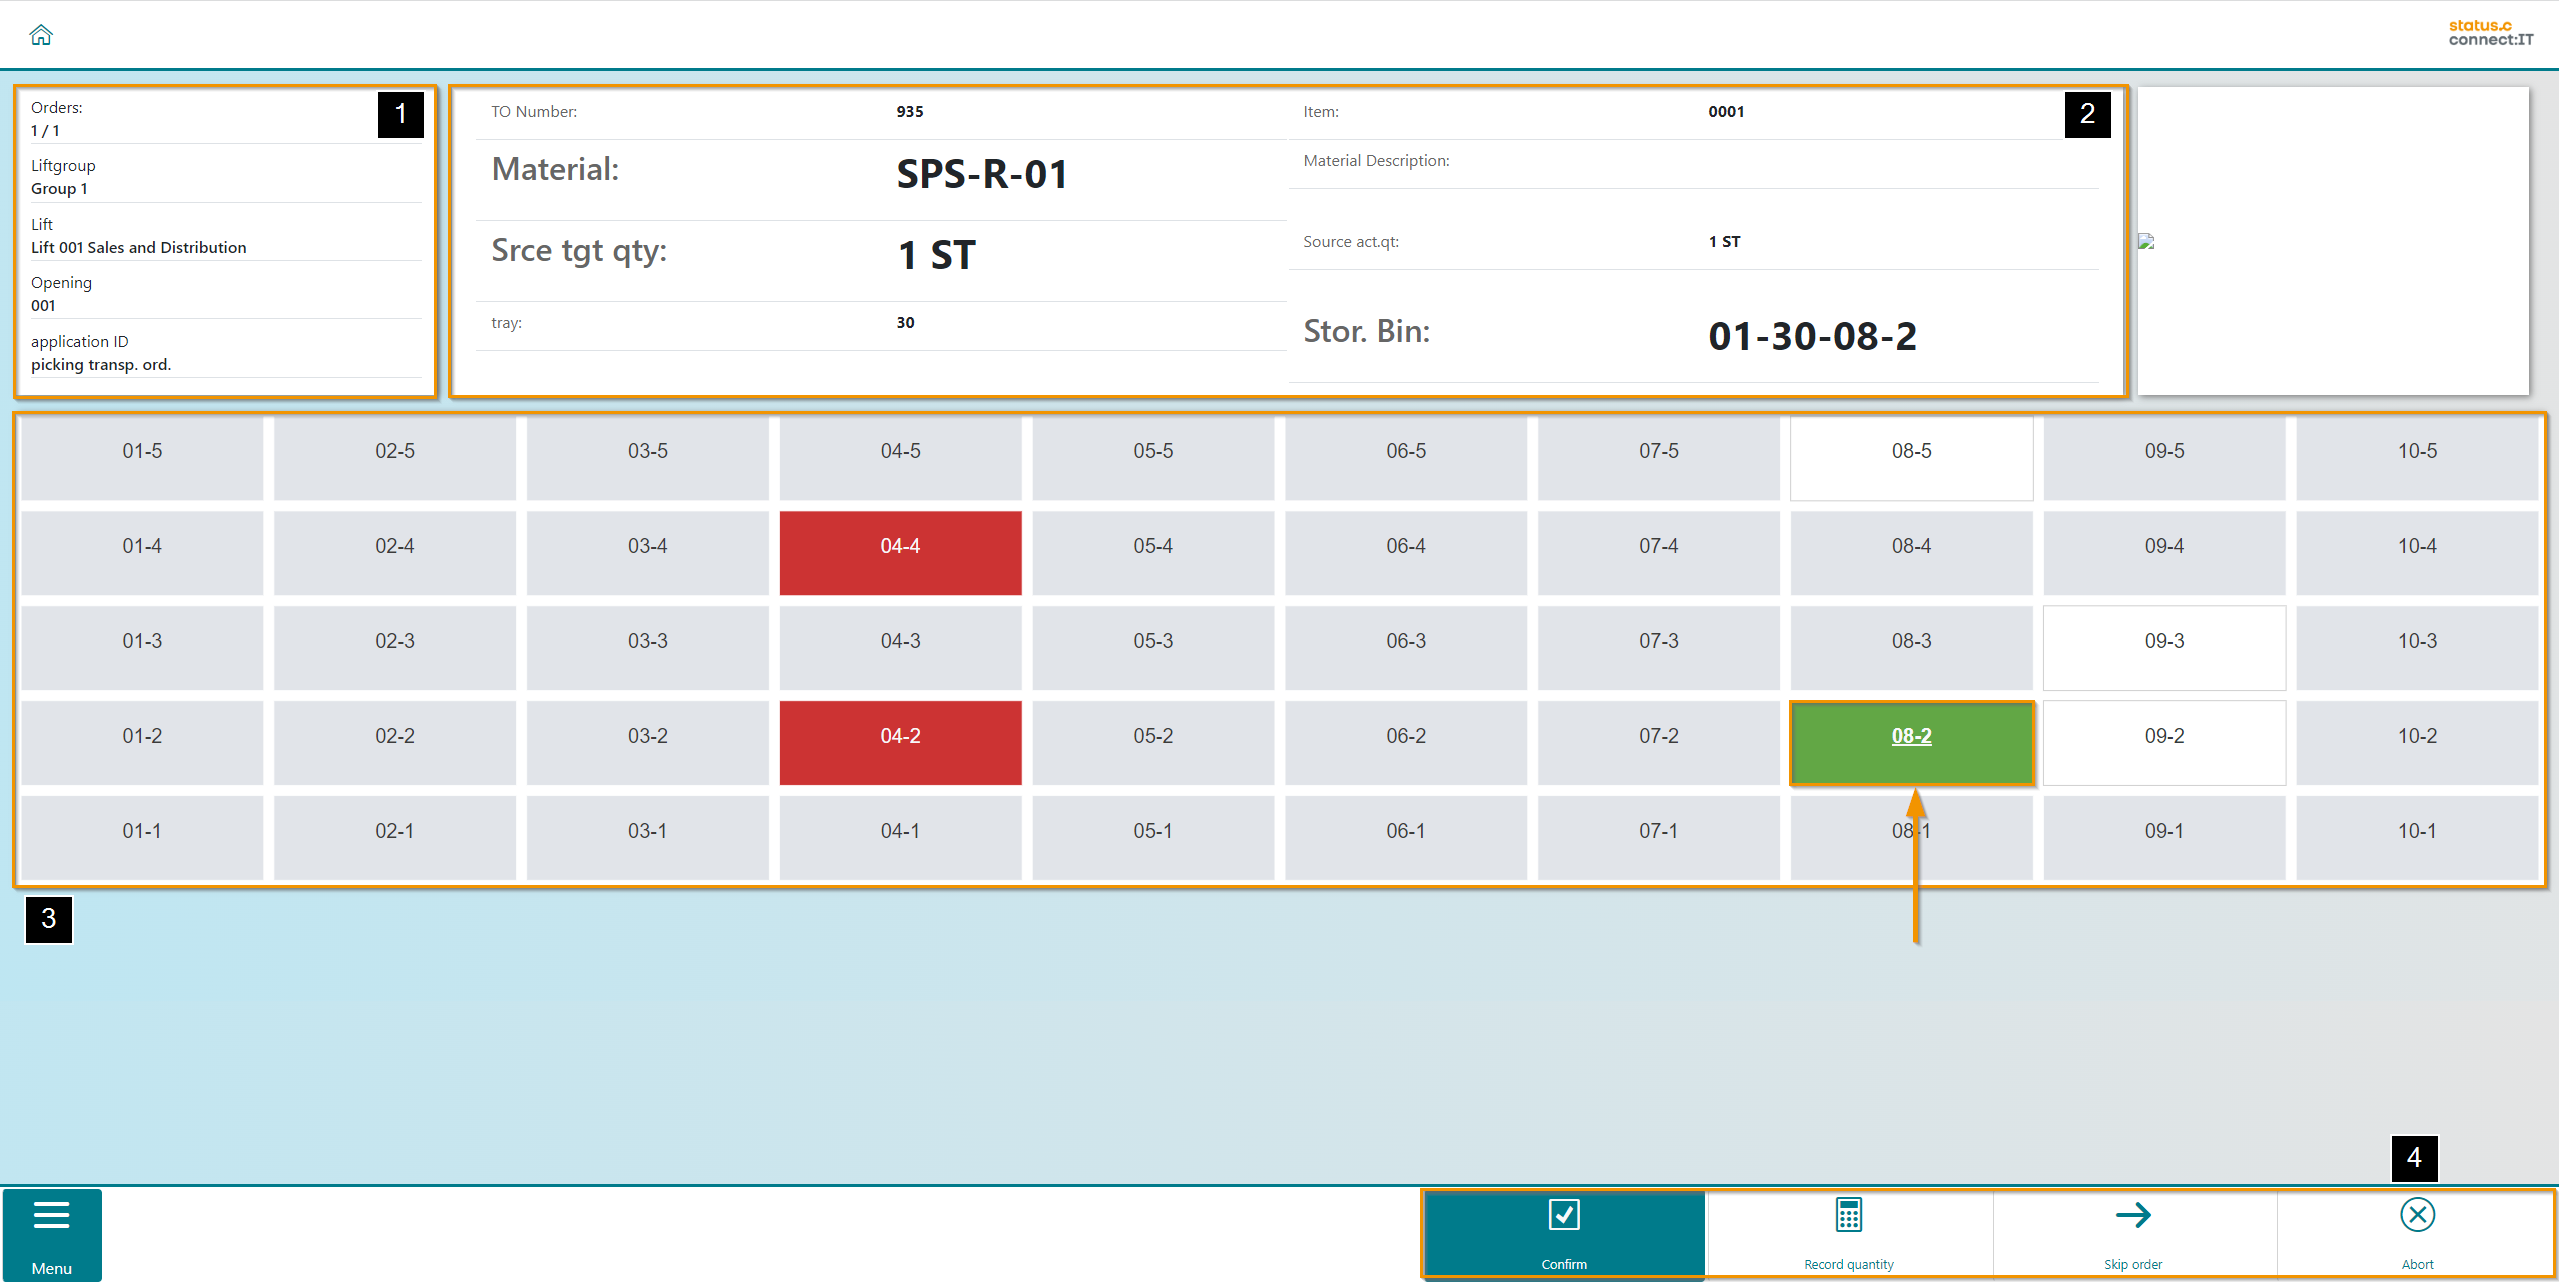Click the Abort cross icon
This screenshot has width=2559, height=1282.
(x=2416, y=1216)
